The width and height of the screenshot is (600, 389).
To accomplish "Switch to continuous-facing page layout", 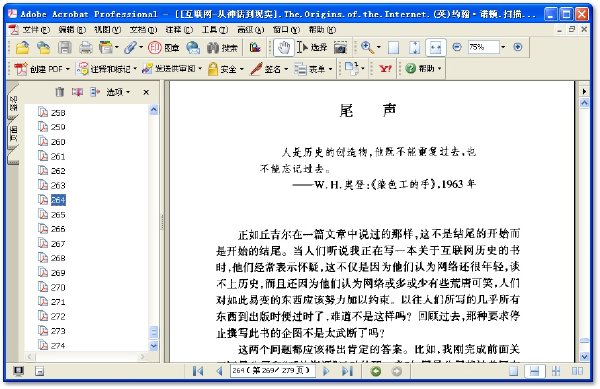I will (x=556, y=371).
